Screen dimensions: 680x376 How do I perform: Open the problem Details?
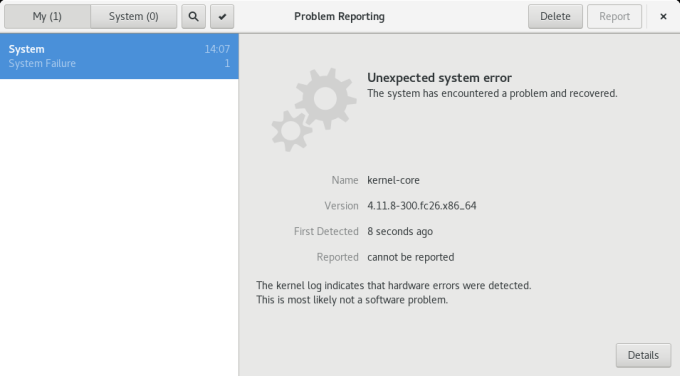point(643,355)
